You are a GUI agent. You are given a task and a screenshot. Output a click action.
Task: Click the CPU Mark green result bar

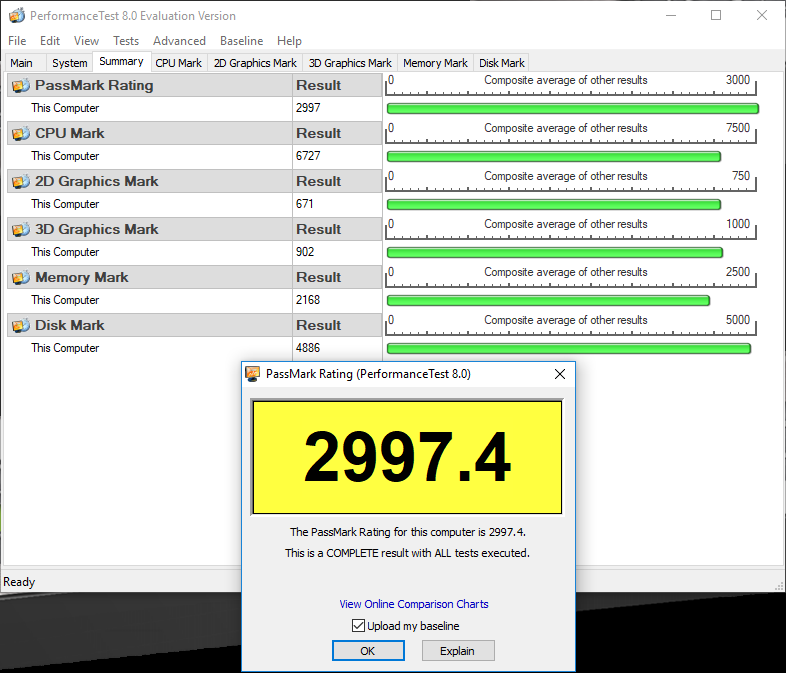click(x=553, y=157)
